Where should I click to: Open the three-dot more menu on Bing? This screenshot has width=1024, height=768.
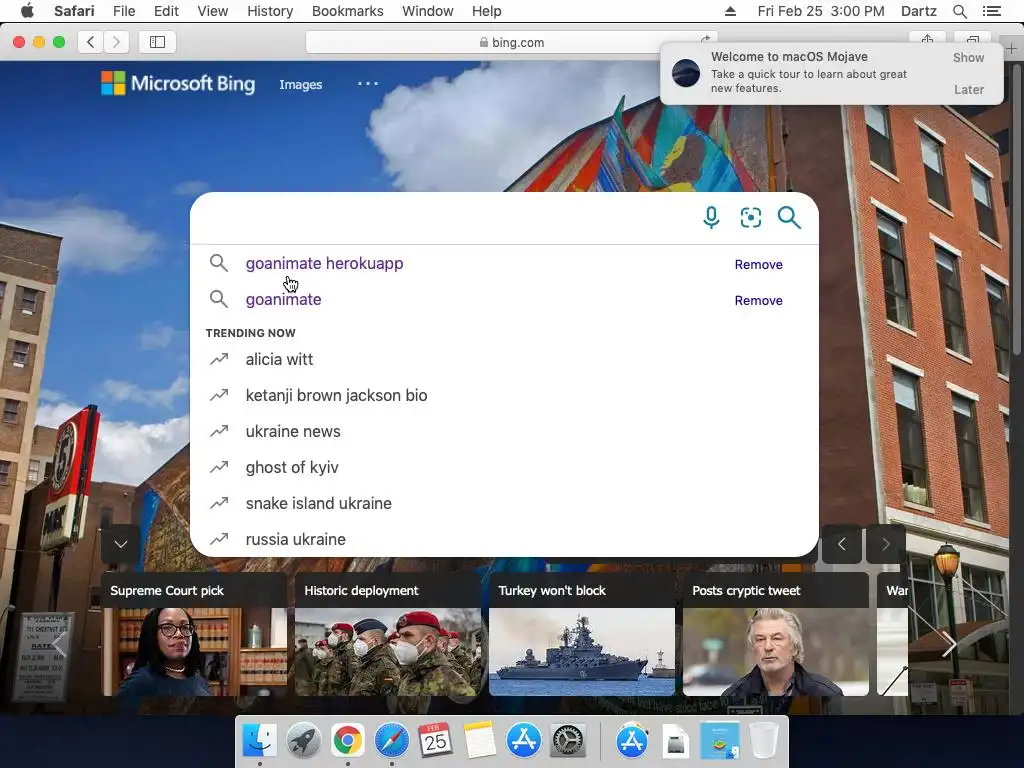coord(368,84)
